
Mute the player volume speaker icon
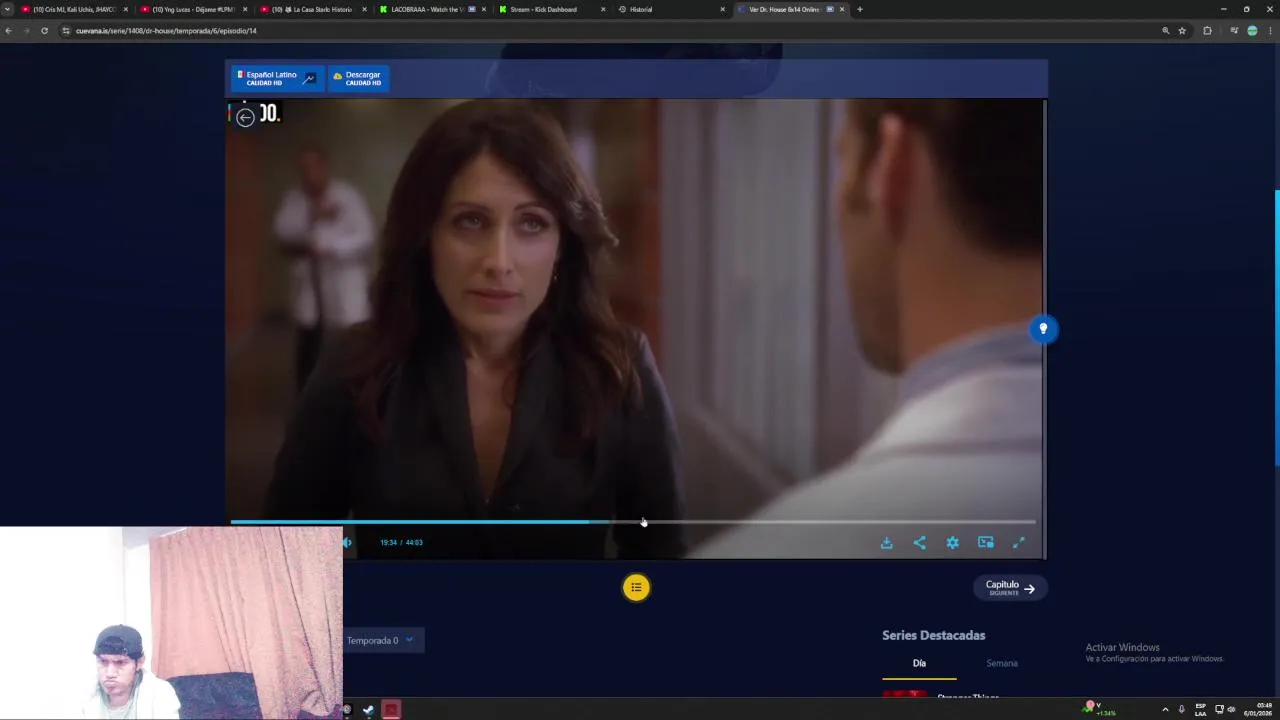(347, 542)
